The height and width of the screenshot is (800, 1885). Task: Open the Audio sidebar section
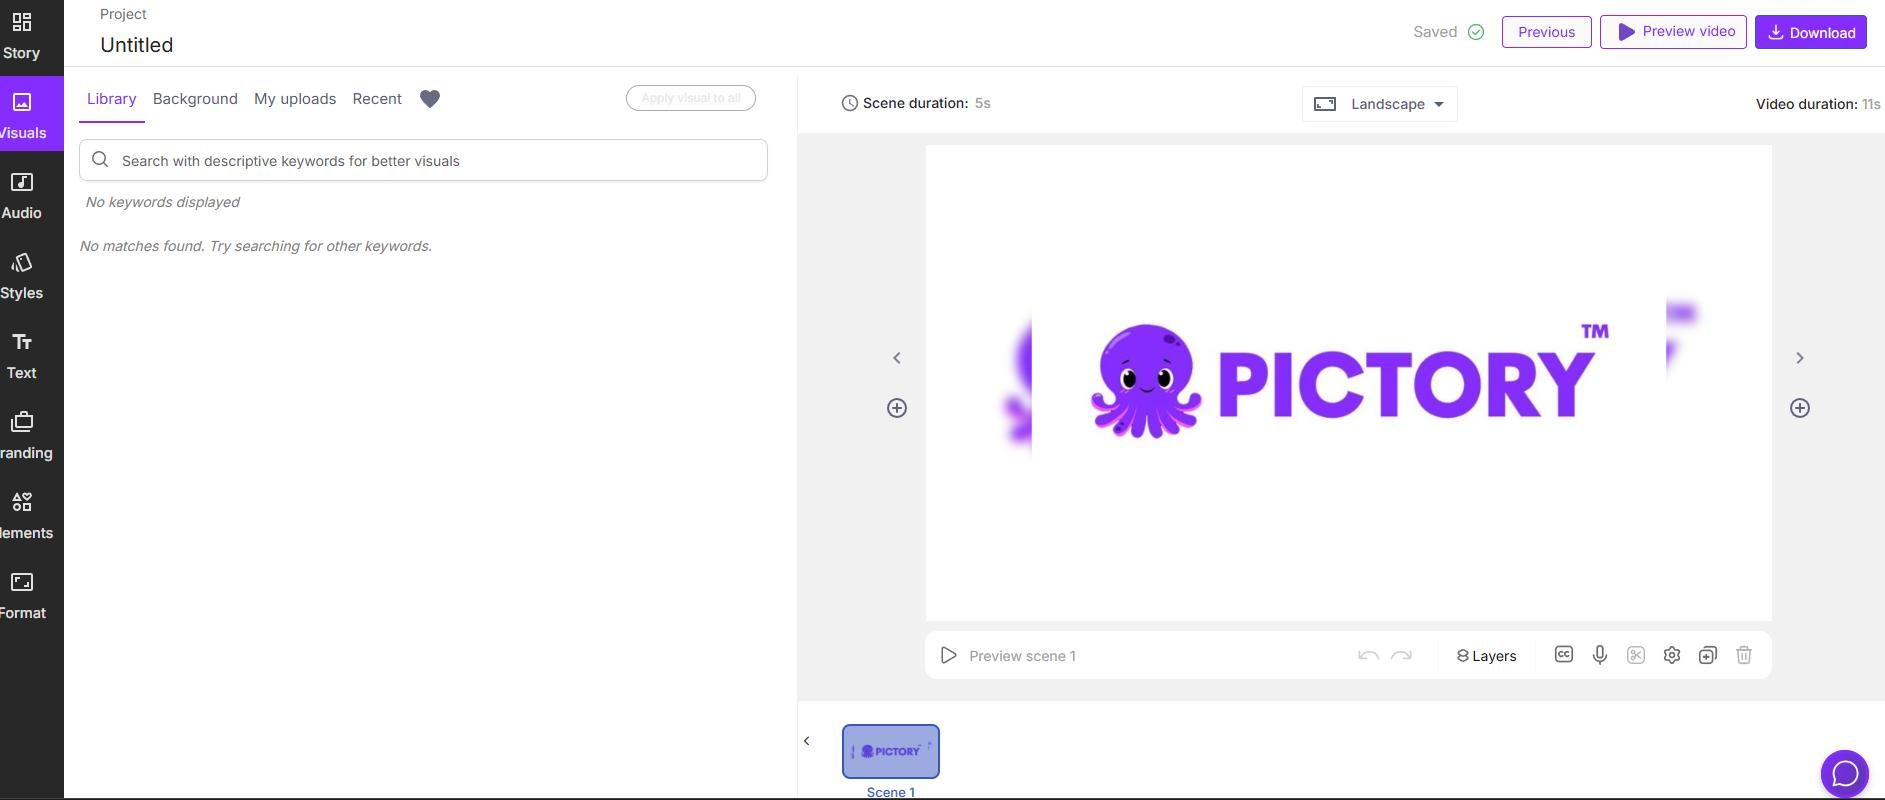22,196
